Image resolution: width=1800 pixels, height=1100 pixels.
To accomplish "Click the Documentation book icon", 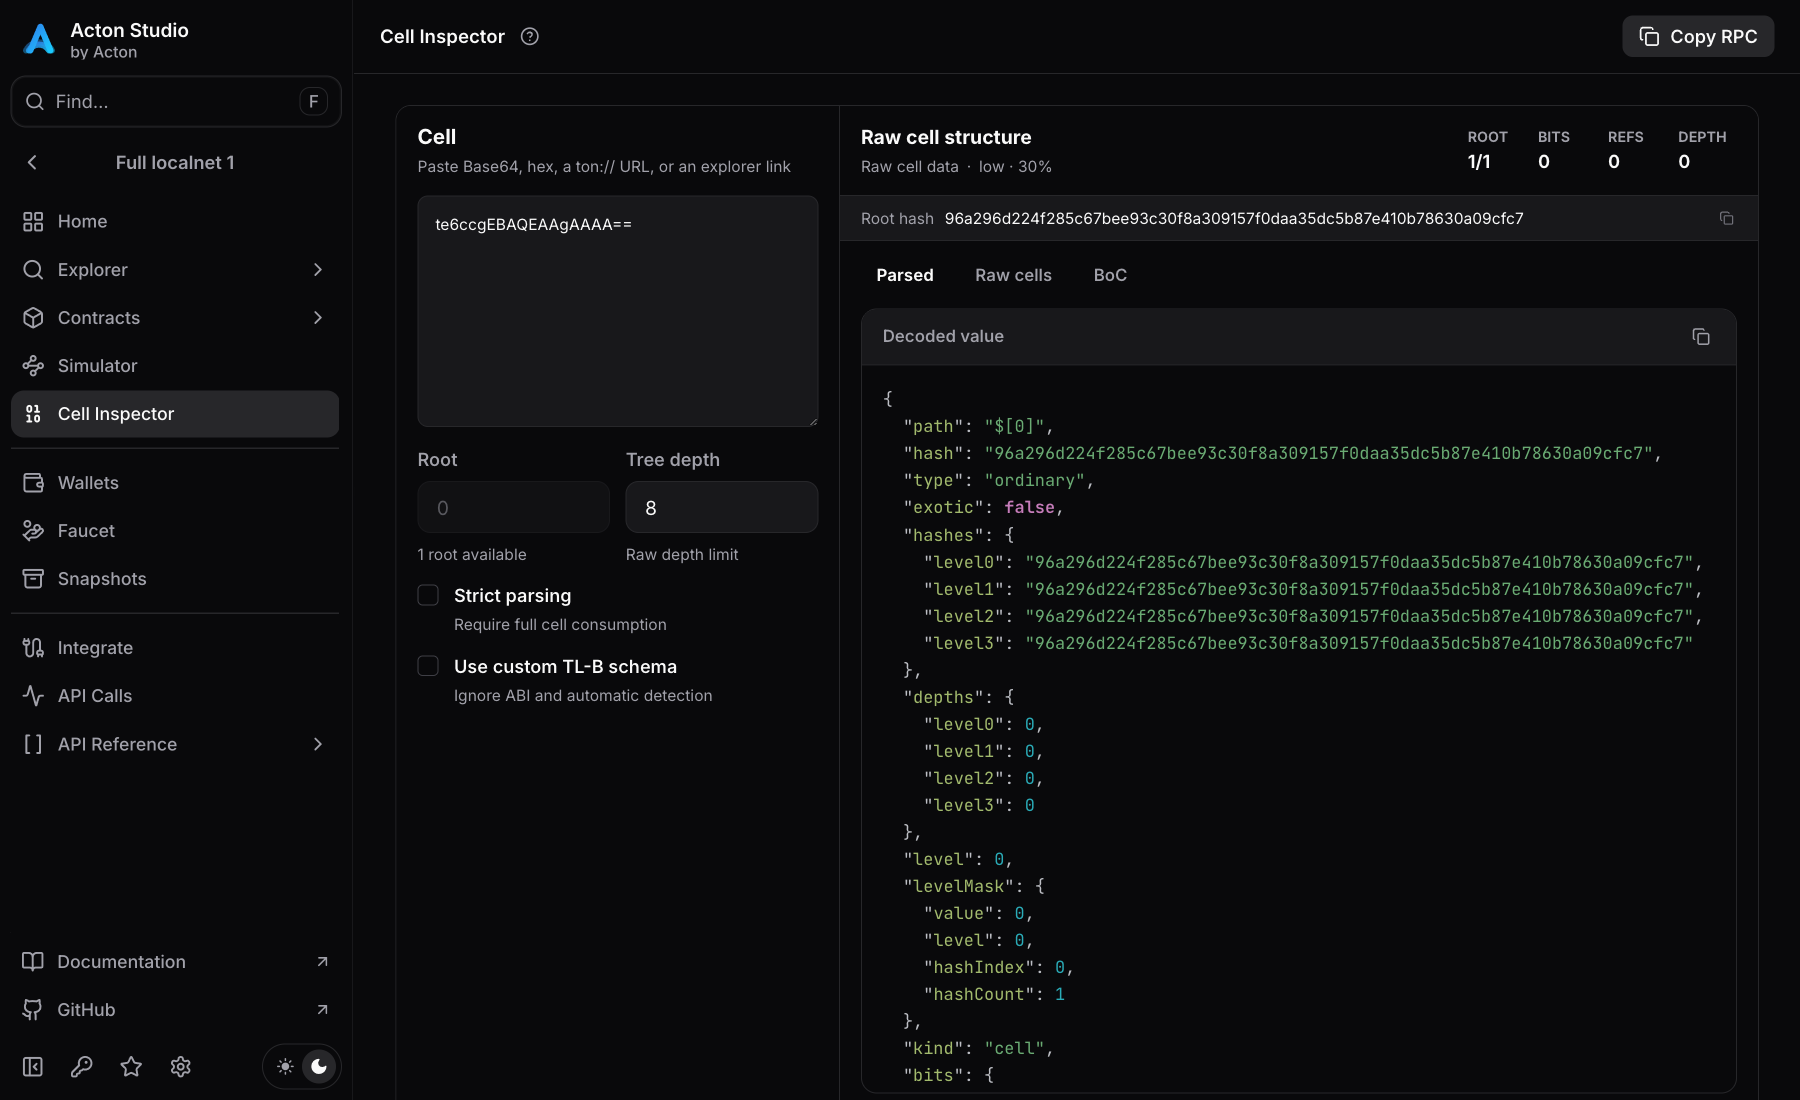I will [x=33, y=961].
